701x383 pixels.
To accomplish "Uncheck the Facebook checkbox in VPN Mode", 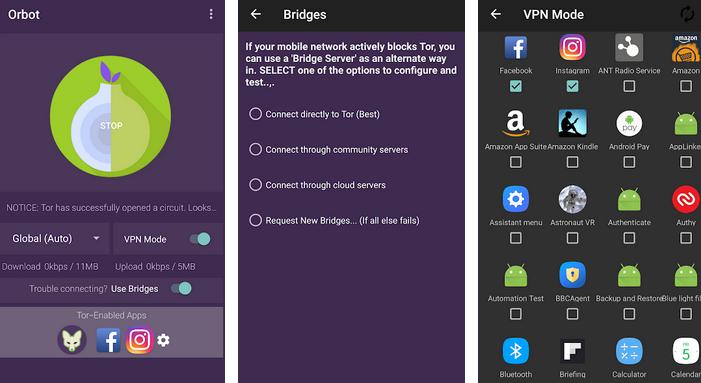I will point(515,86).
